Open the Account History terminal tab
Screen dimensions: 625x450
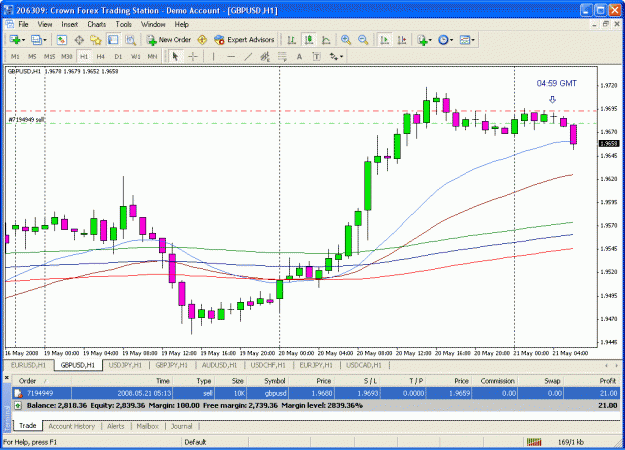(x=72, y=426)
